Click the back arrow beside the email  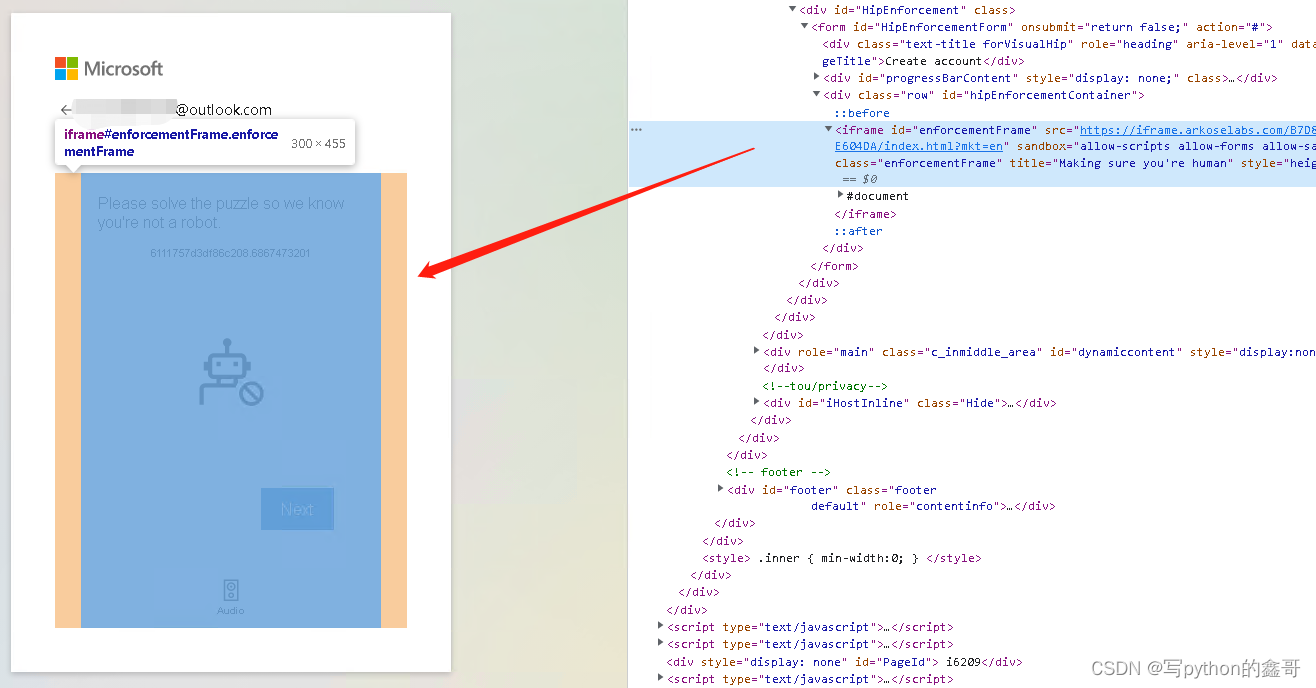coord(66,110)
